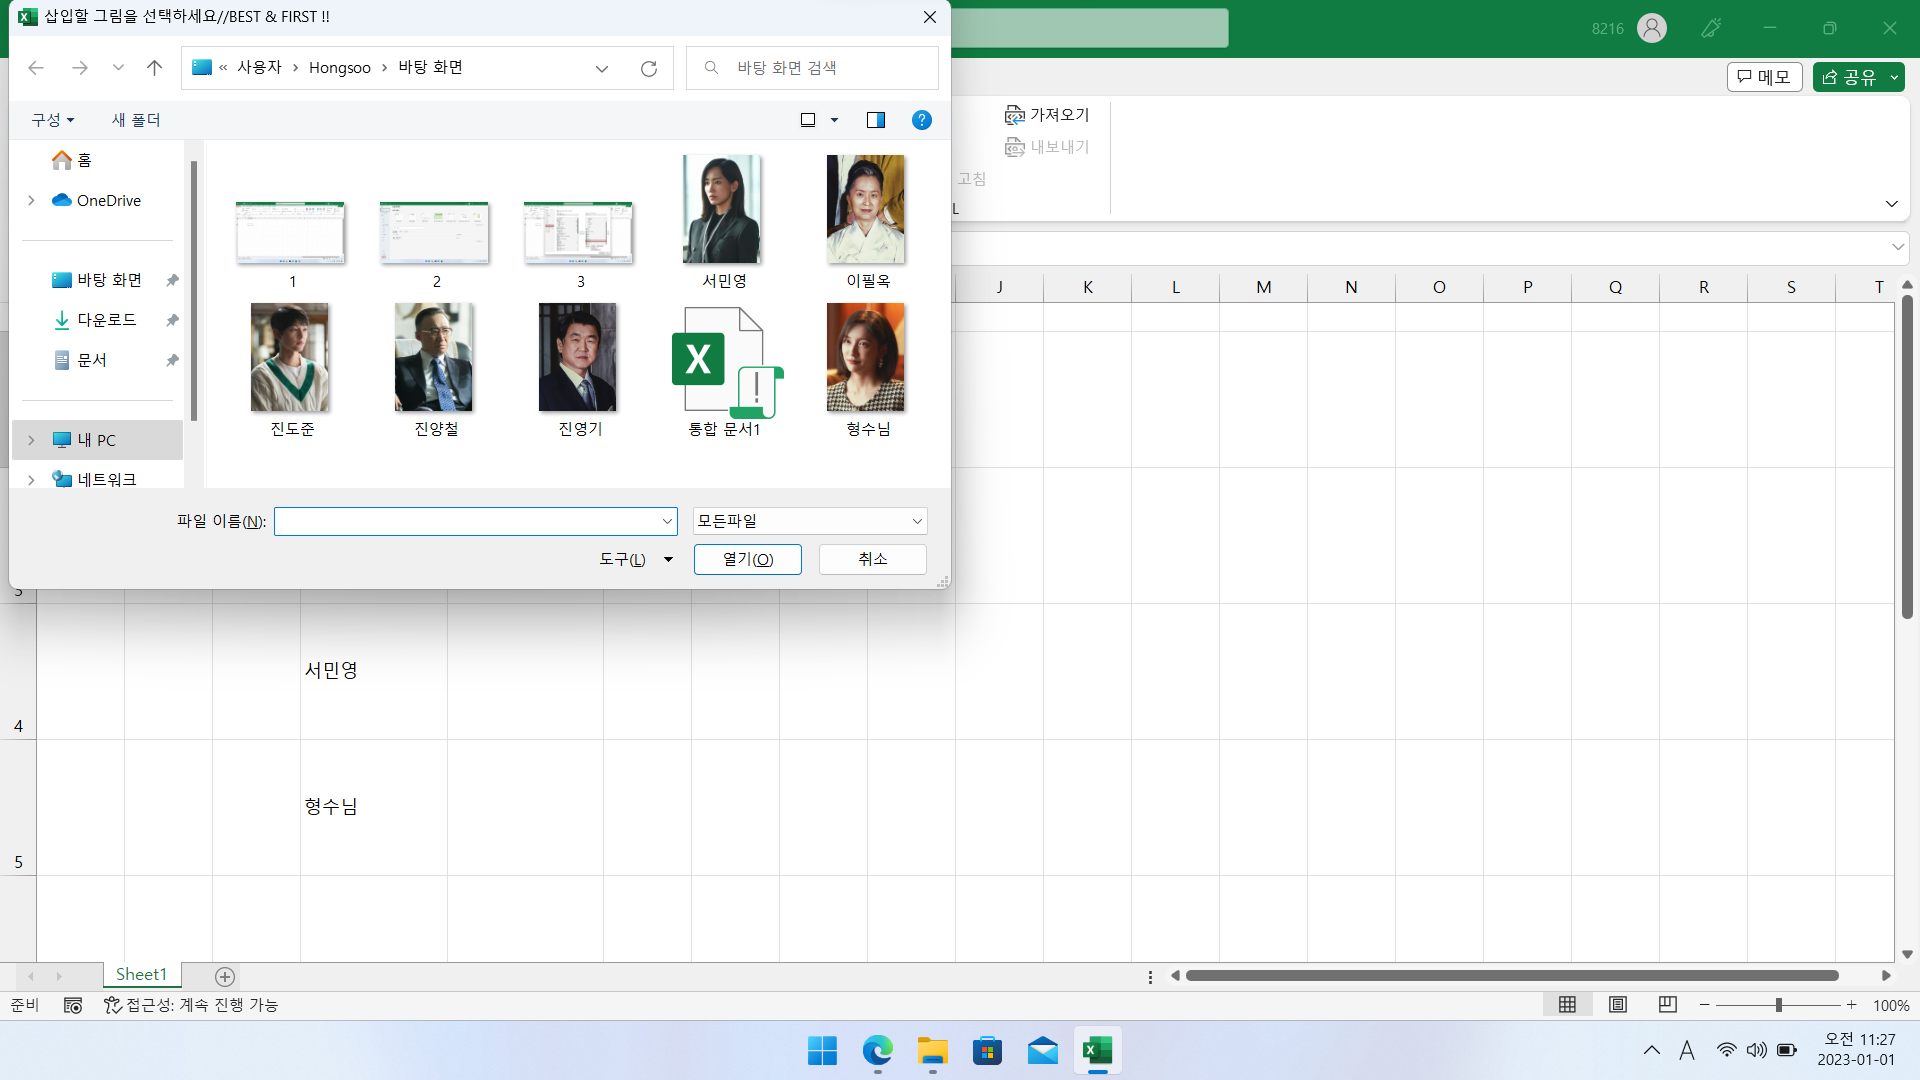Go up one folder level arrow
1920x1080 pixels.
(x=154, y=68)
